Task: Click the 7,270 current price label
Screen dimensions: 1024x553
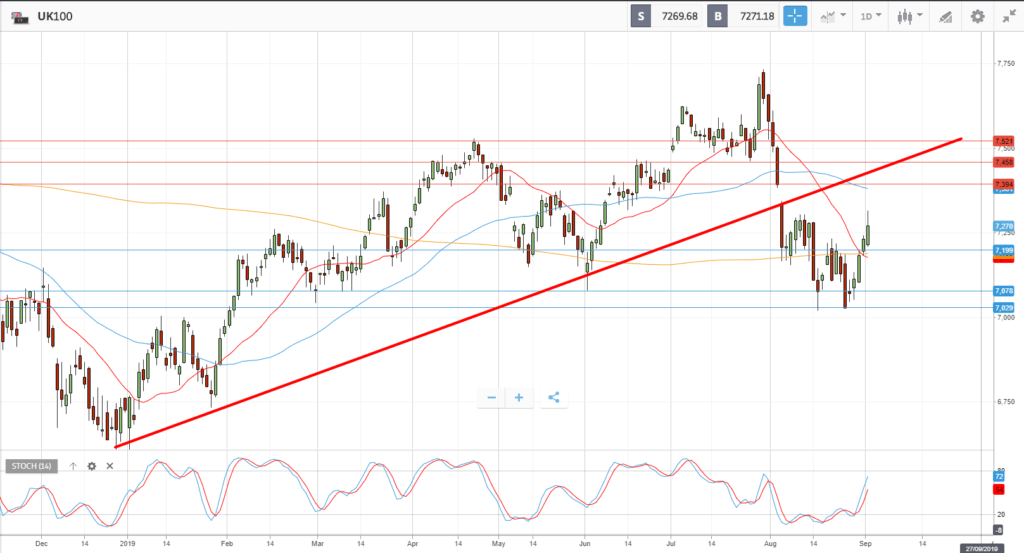Action: pos(1004,227)
